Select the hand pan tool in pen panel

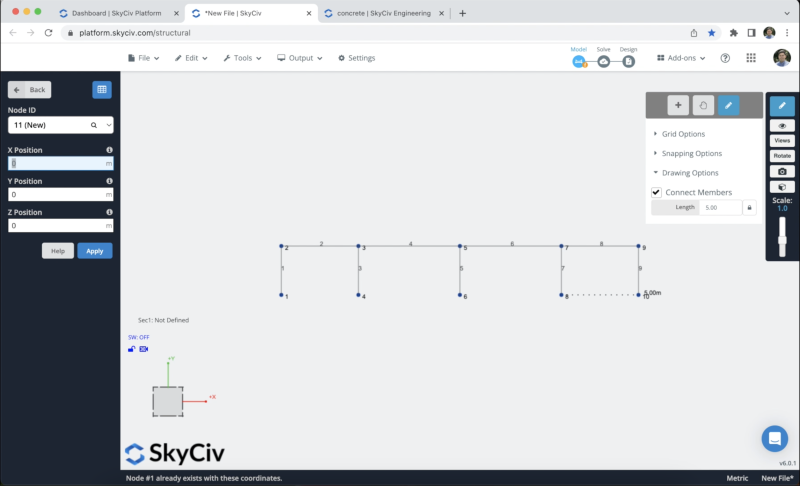(x=703, y=105)
